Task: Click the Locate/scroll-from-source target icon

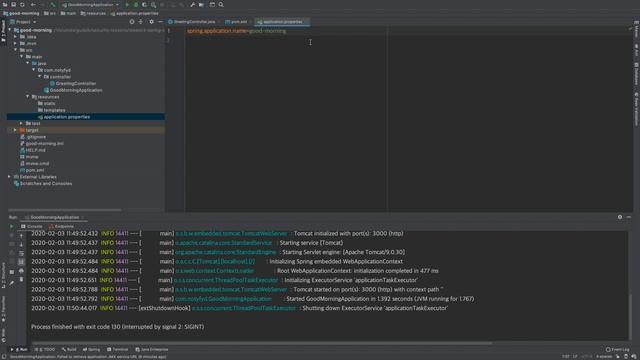Action: 132,22
